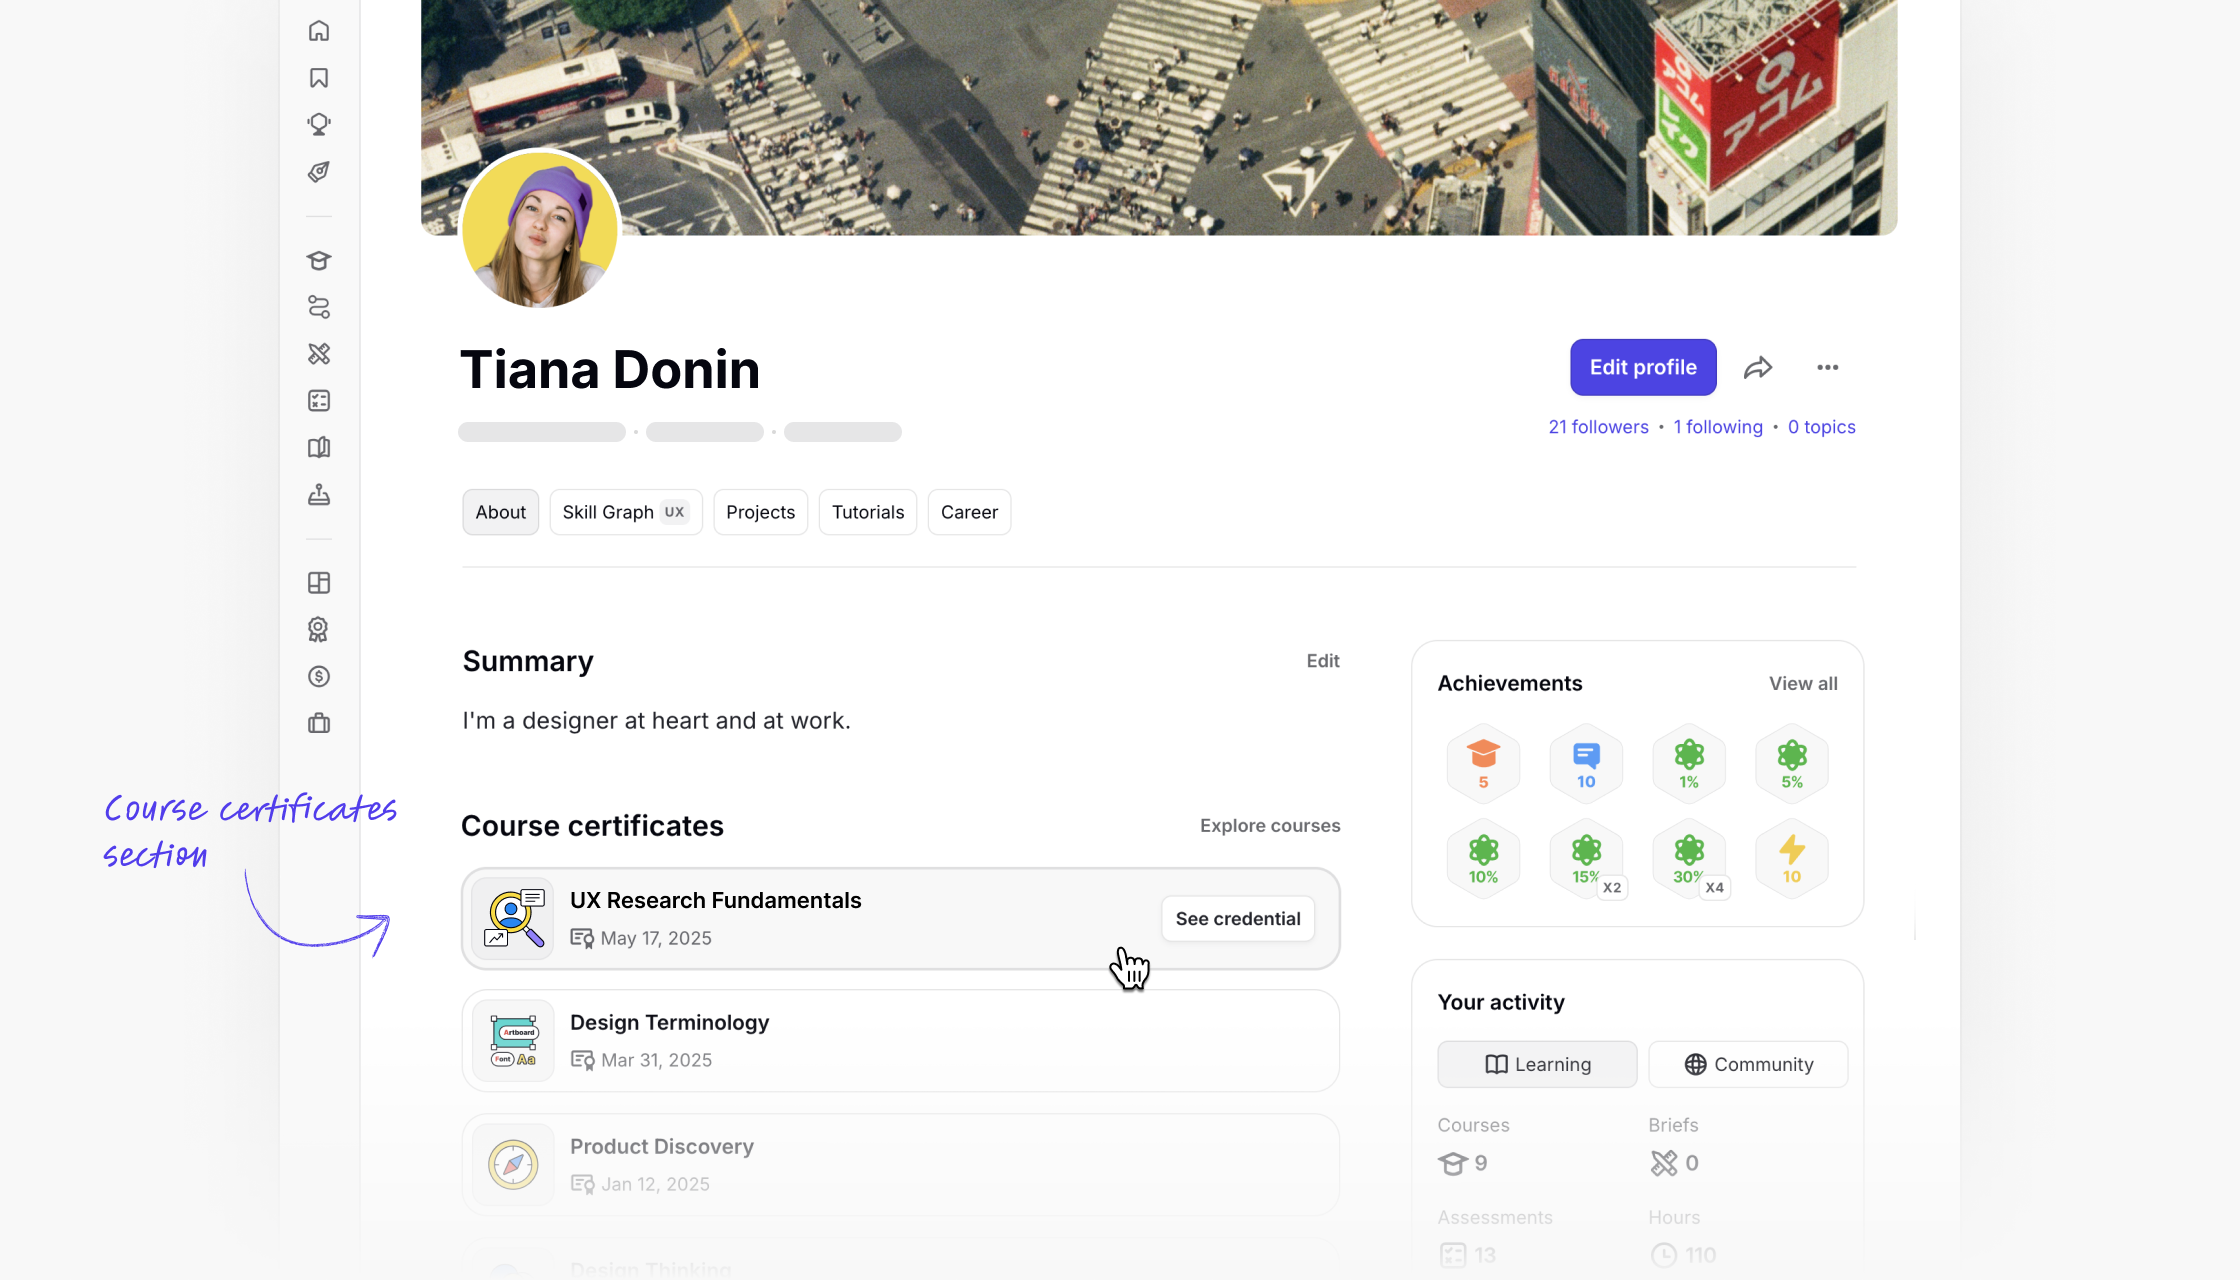This screenshot has width=2240, height=1280.
Task: Open the Projects tab
Action: tap(761, 512)
